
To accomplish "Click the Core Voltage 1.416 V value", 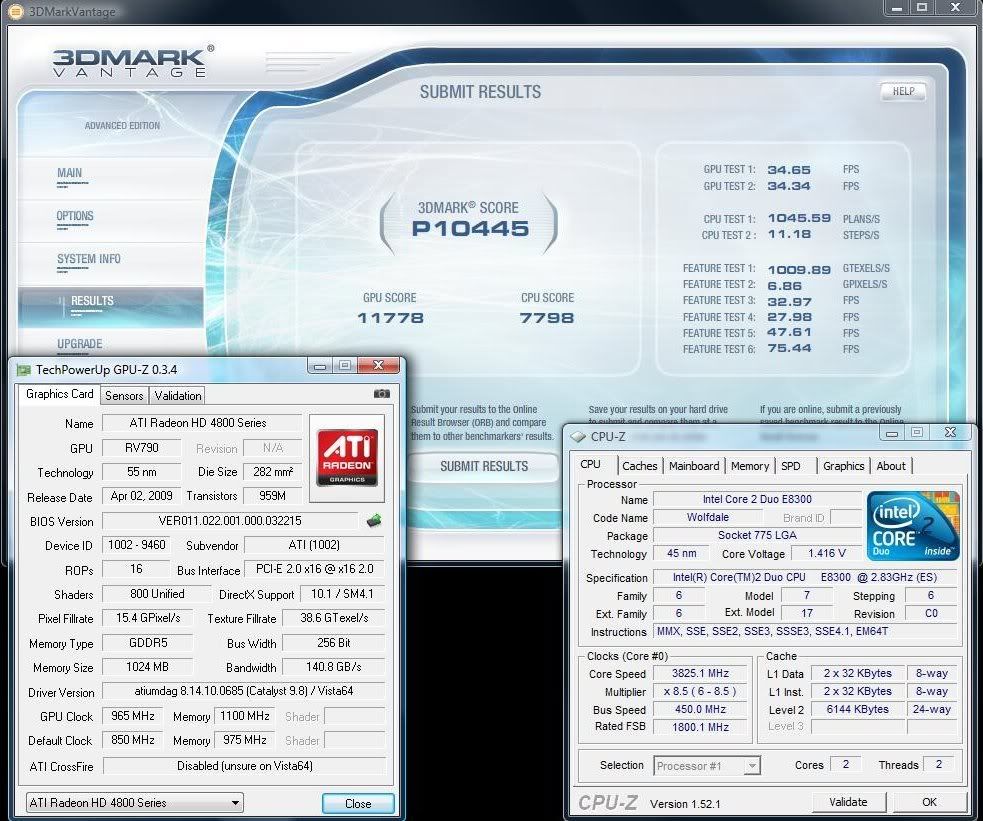I will point(826,553).
